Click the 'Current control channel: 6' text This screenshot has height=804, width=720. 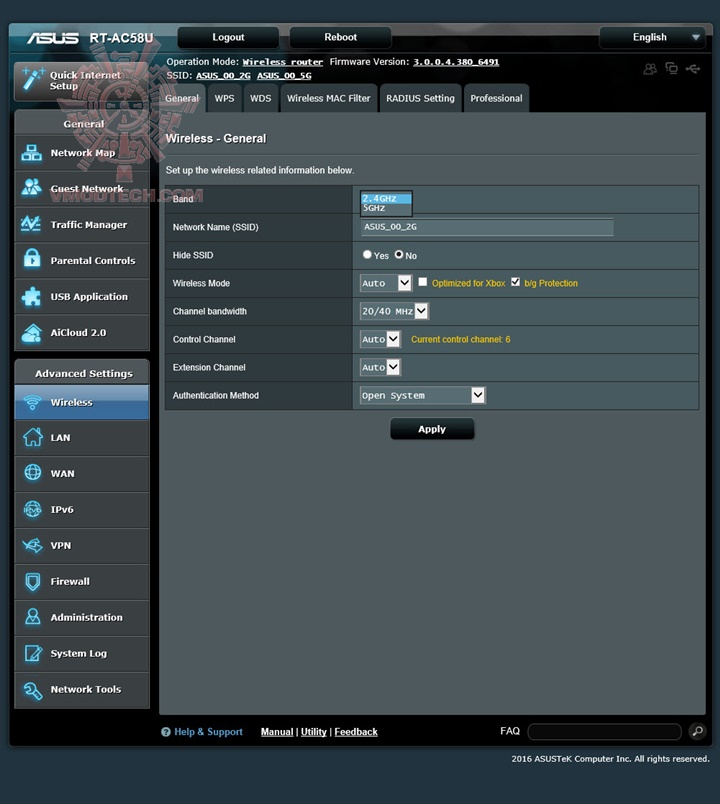click(x=461, y=339)
